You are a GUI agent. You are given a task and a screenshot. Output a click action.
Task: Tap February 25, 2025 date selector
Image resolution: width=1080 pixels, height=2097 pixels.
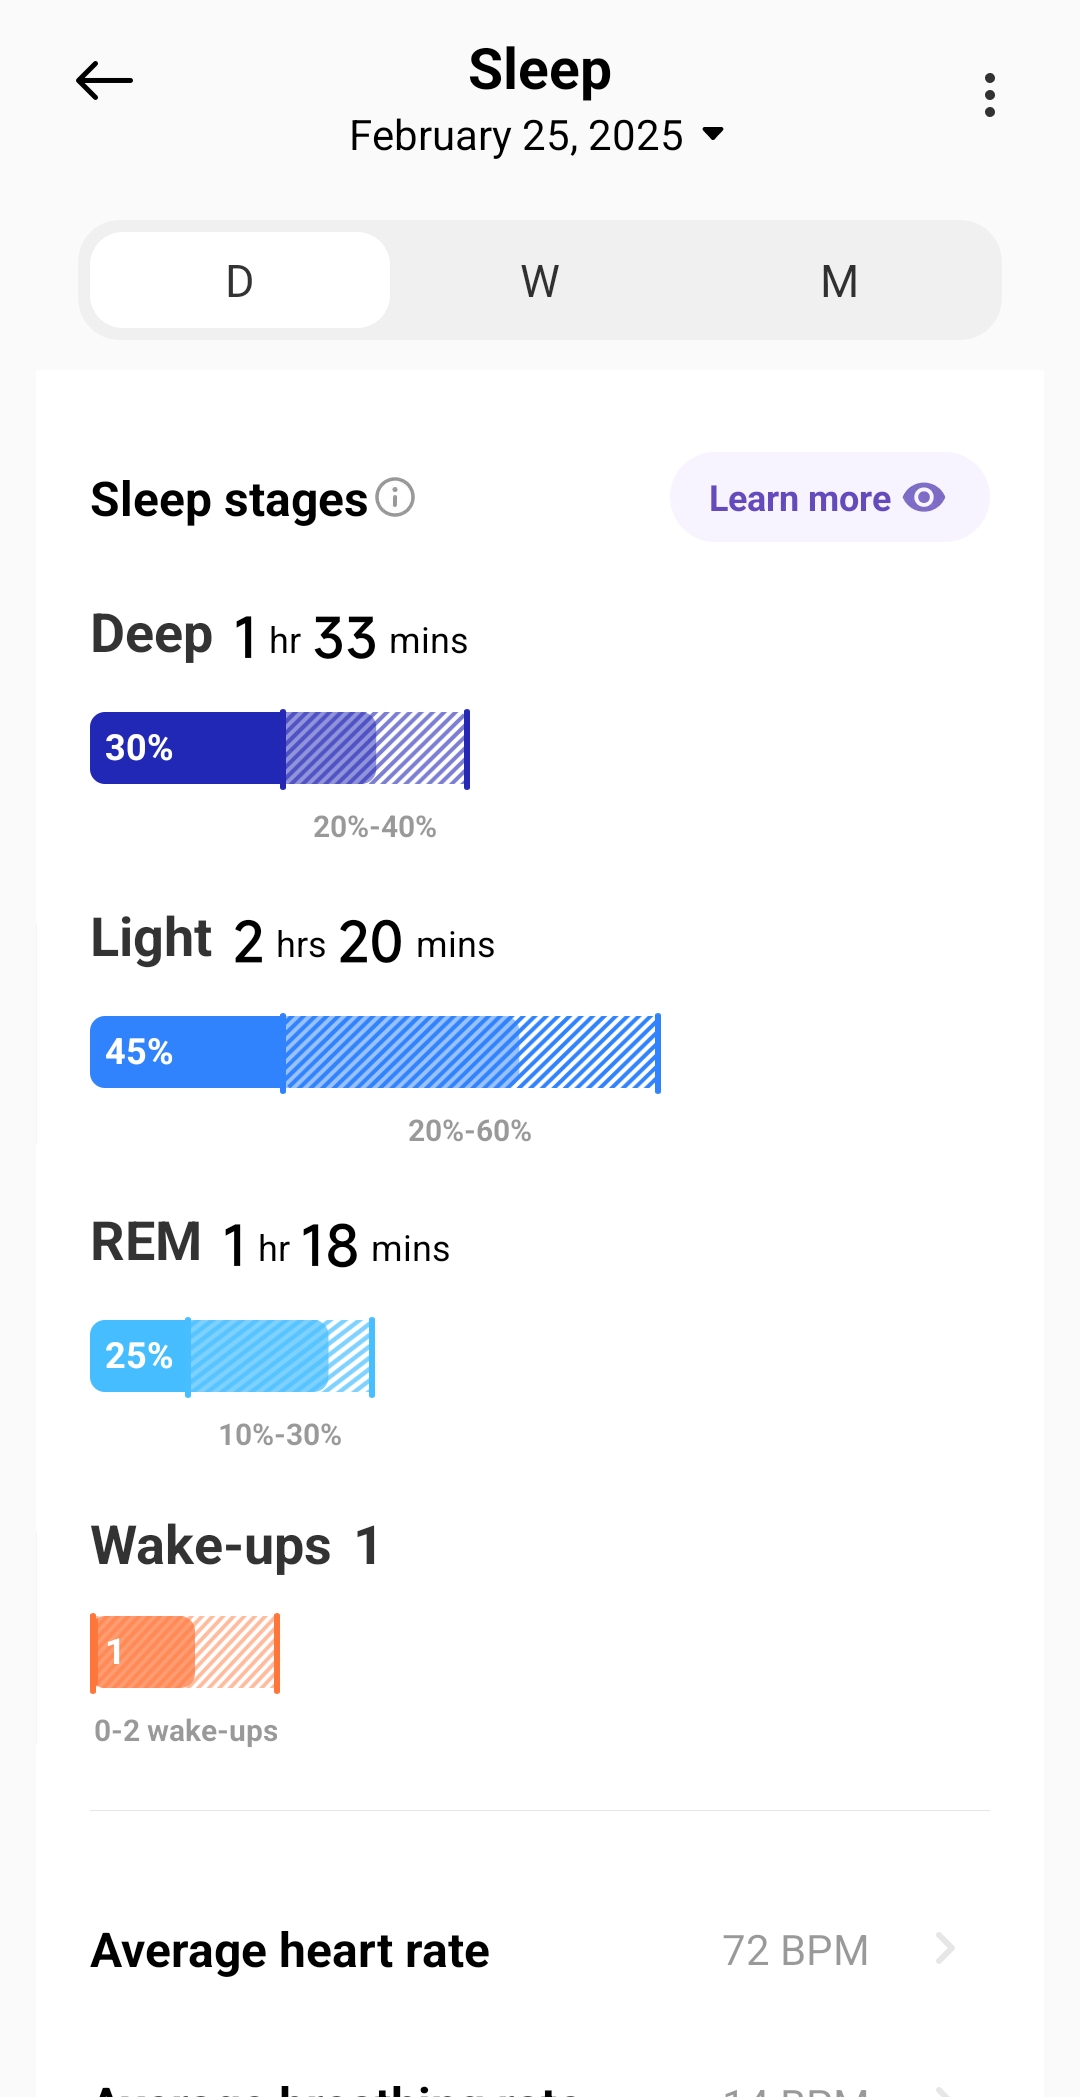(x=516, y=136)
